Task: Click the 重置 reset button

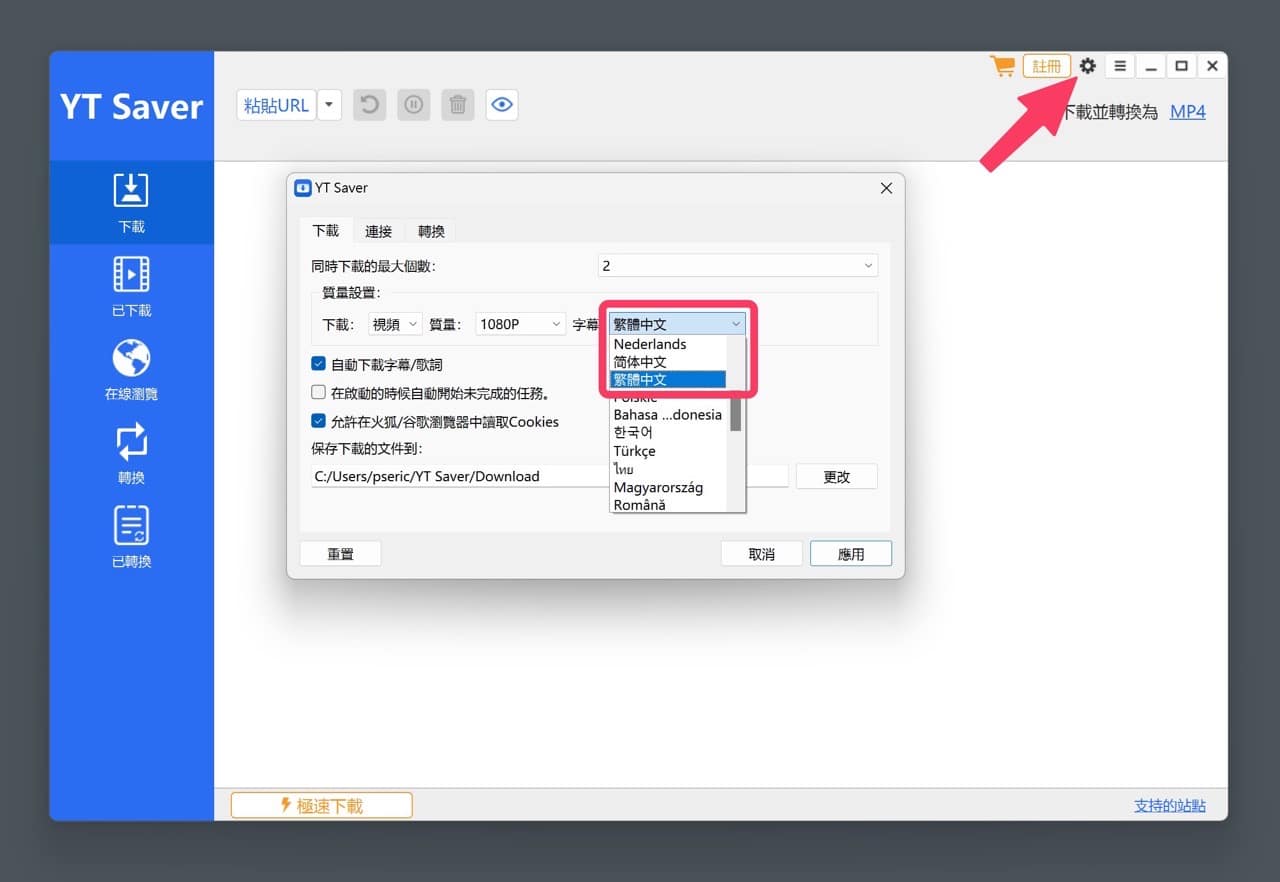Action: point(340,554)
